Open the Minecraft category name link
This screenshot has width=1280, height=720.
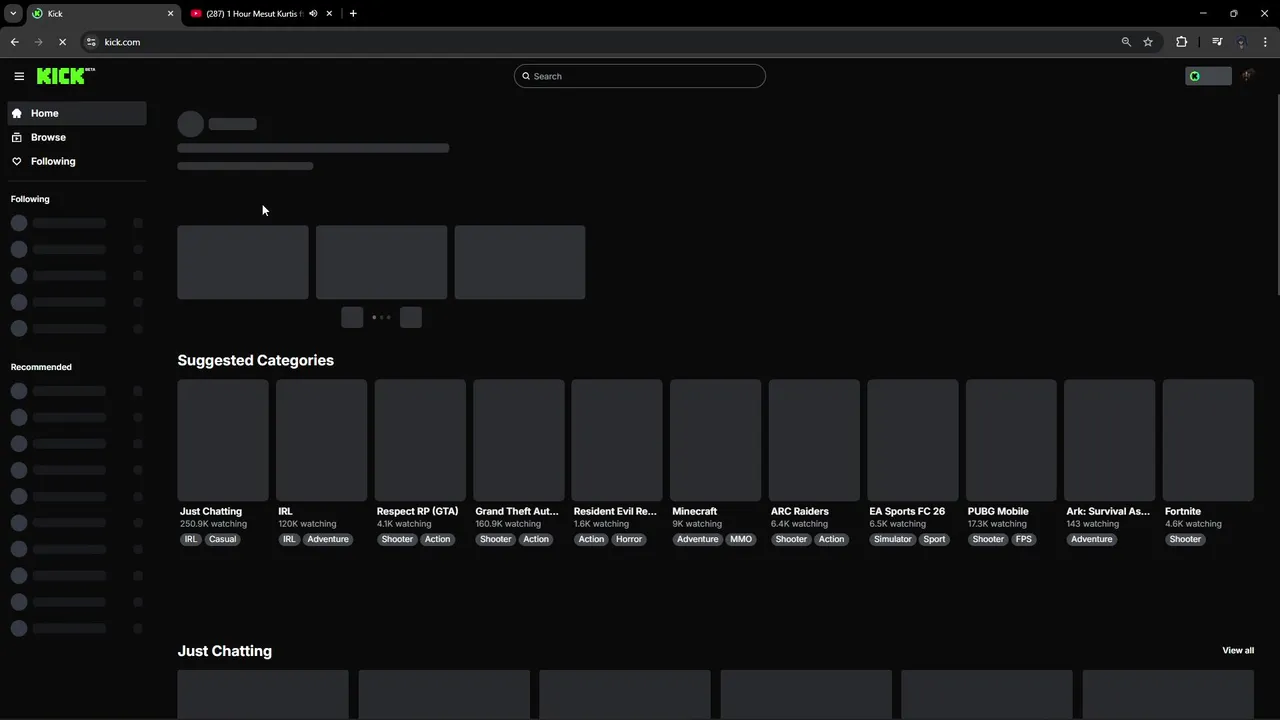tap(694, 511)
